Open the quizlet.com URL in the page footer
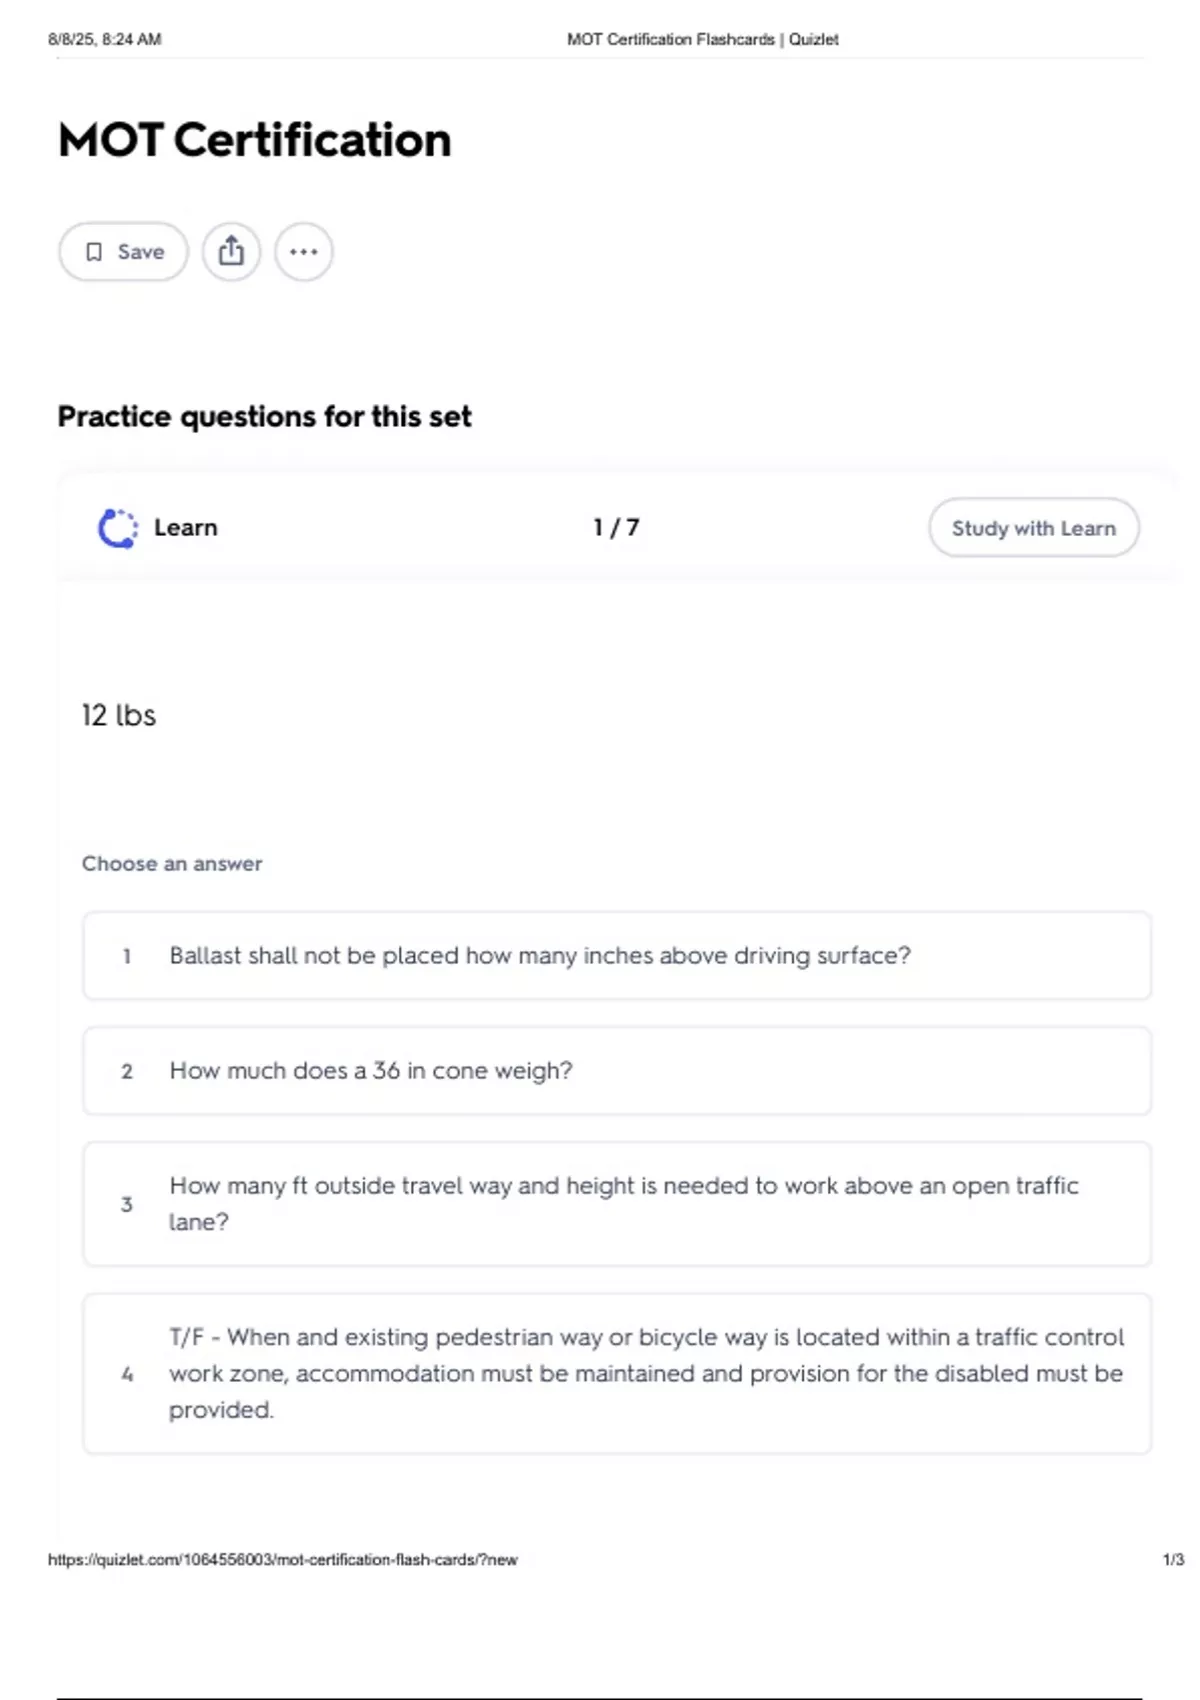Screen dimensions: 1200x1700 coord(283,1560)
